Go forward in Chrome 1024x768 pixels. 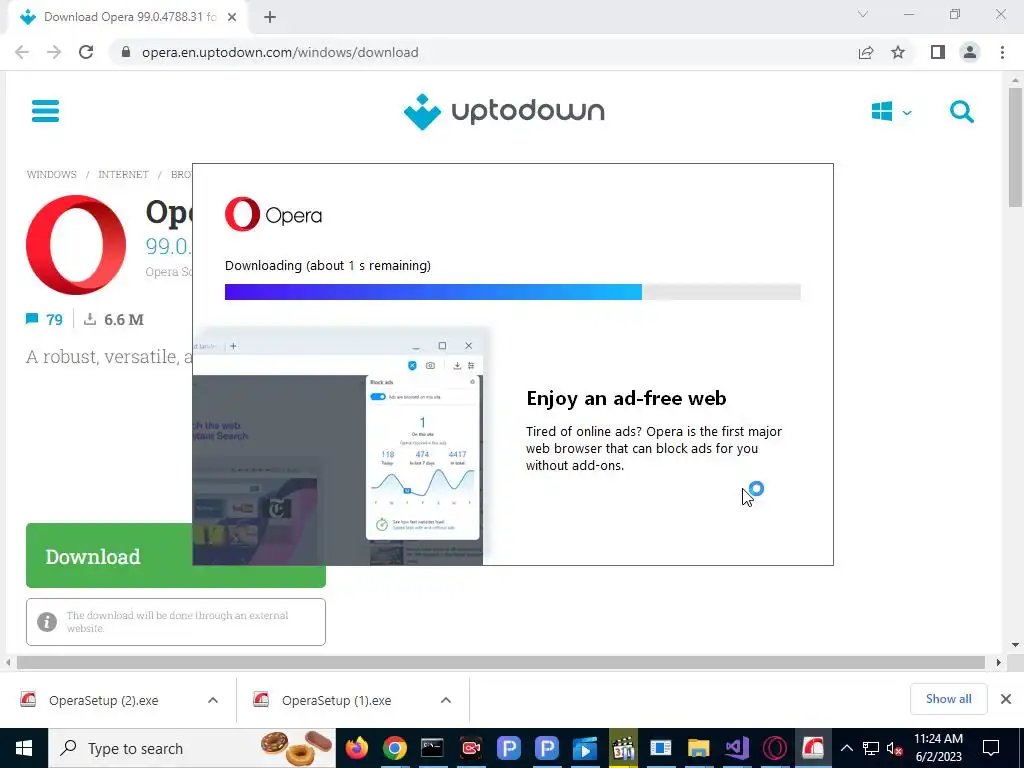[x=54, y=52]
